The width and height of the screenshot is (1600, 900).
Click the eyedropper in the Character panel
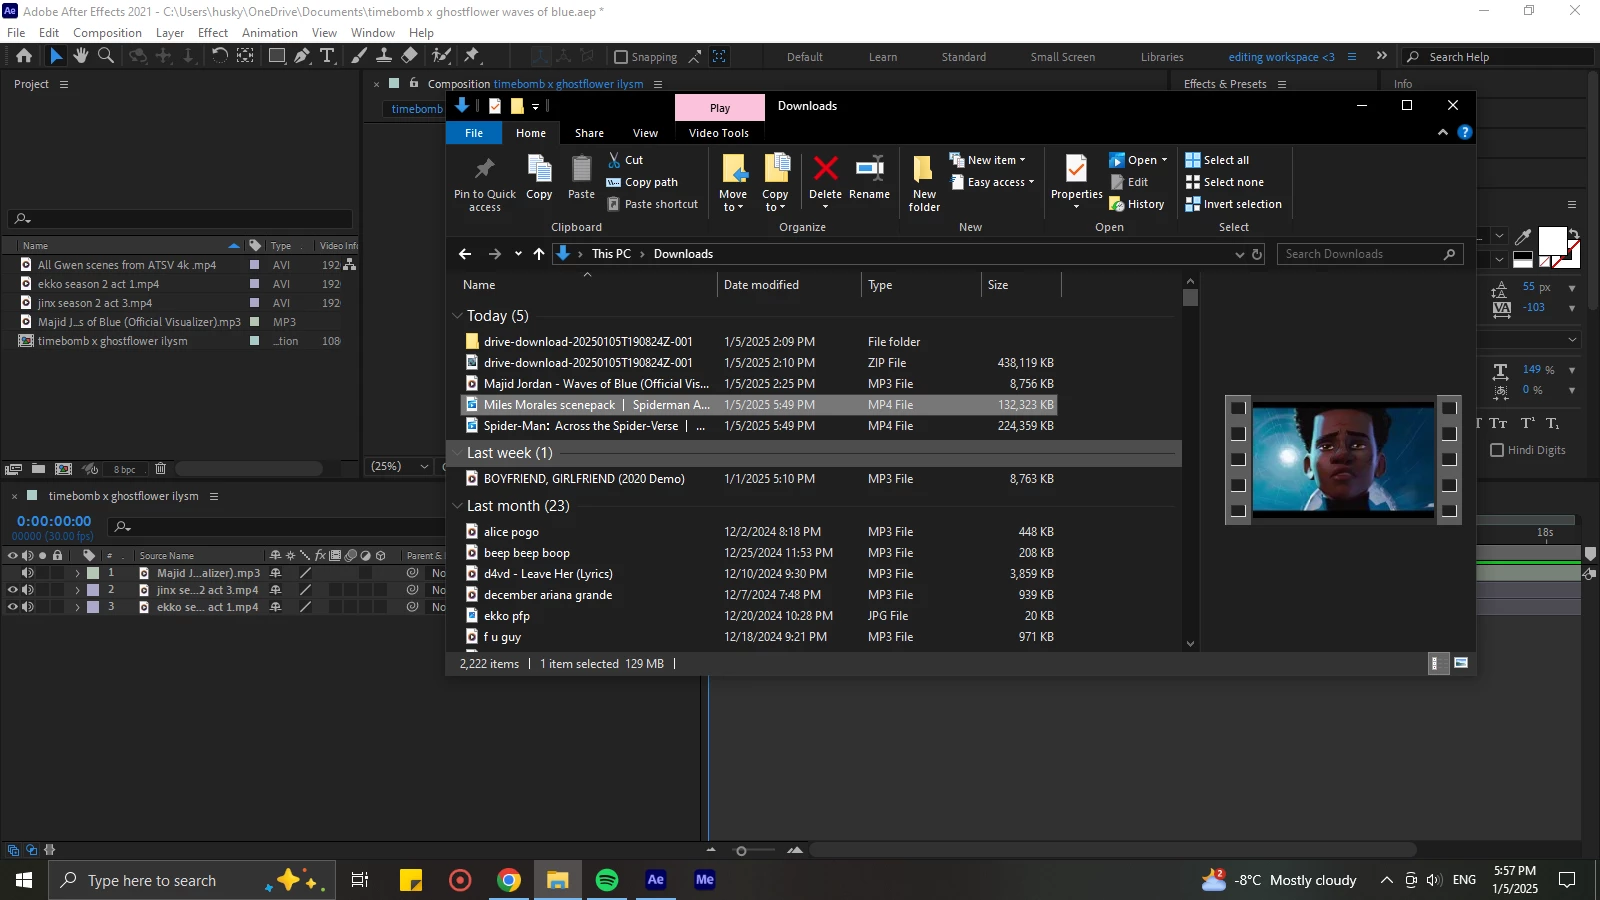[1523, 237]
